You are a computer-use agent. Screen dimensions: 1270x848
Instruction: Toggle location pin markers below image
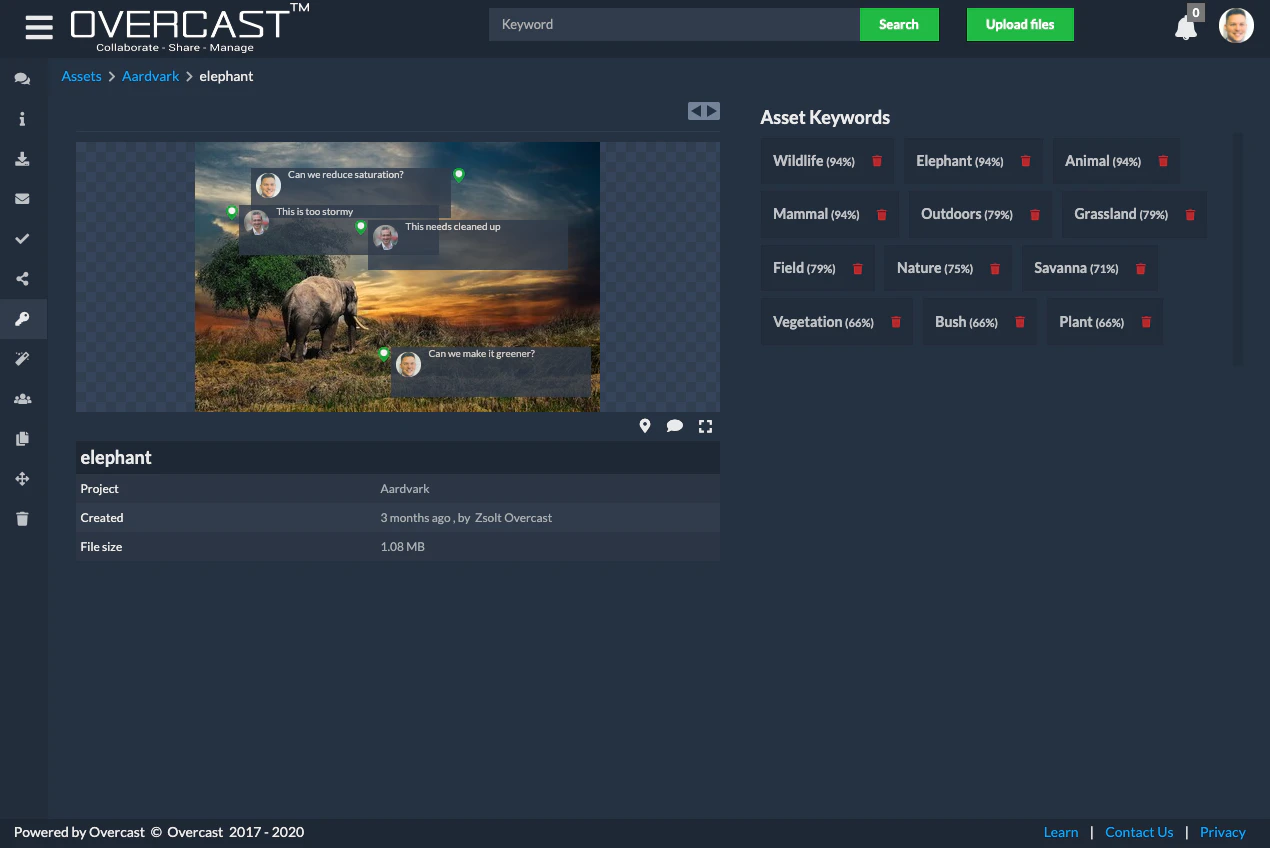645,426
